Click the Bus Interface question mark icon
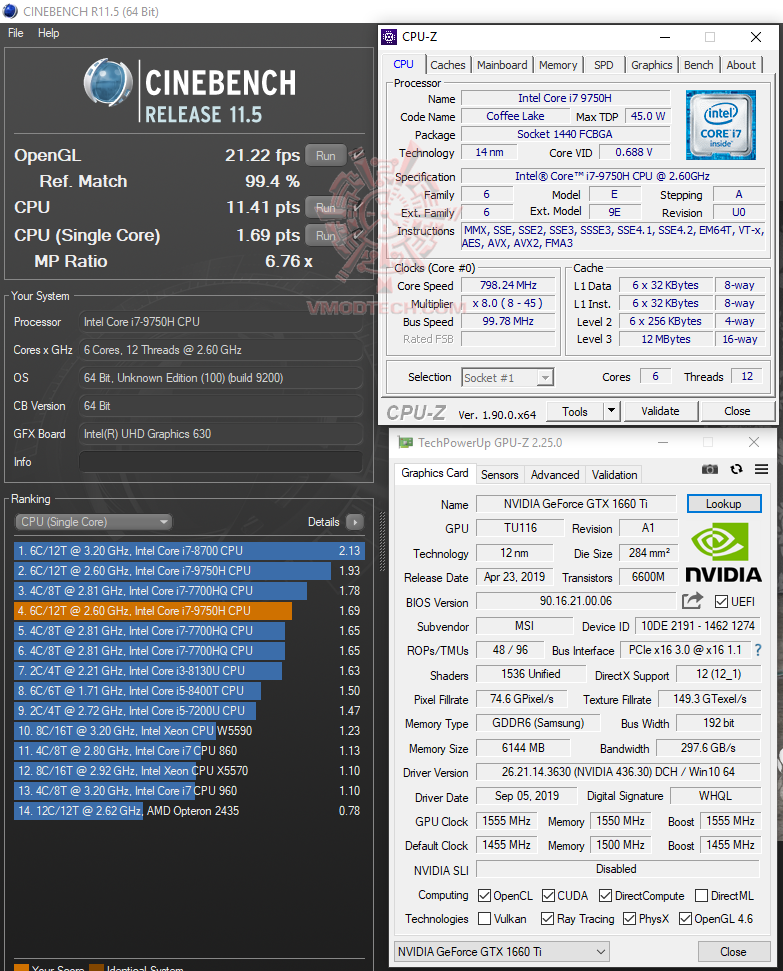 pyautogui.click(x=758, y=650)
